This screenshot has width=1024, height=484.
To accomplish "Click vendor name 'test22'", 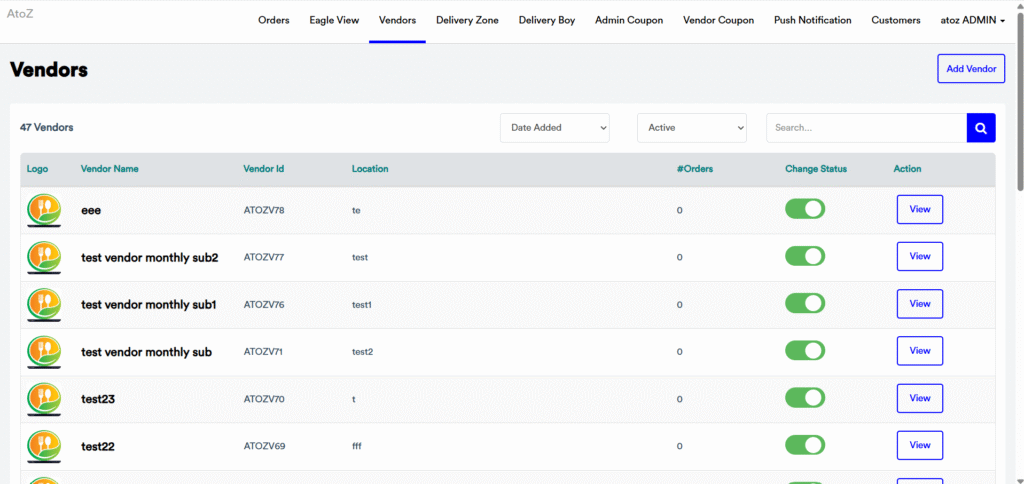I will 98,447.
